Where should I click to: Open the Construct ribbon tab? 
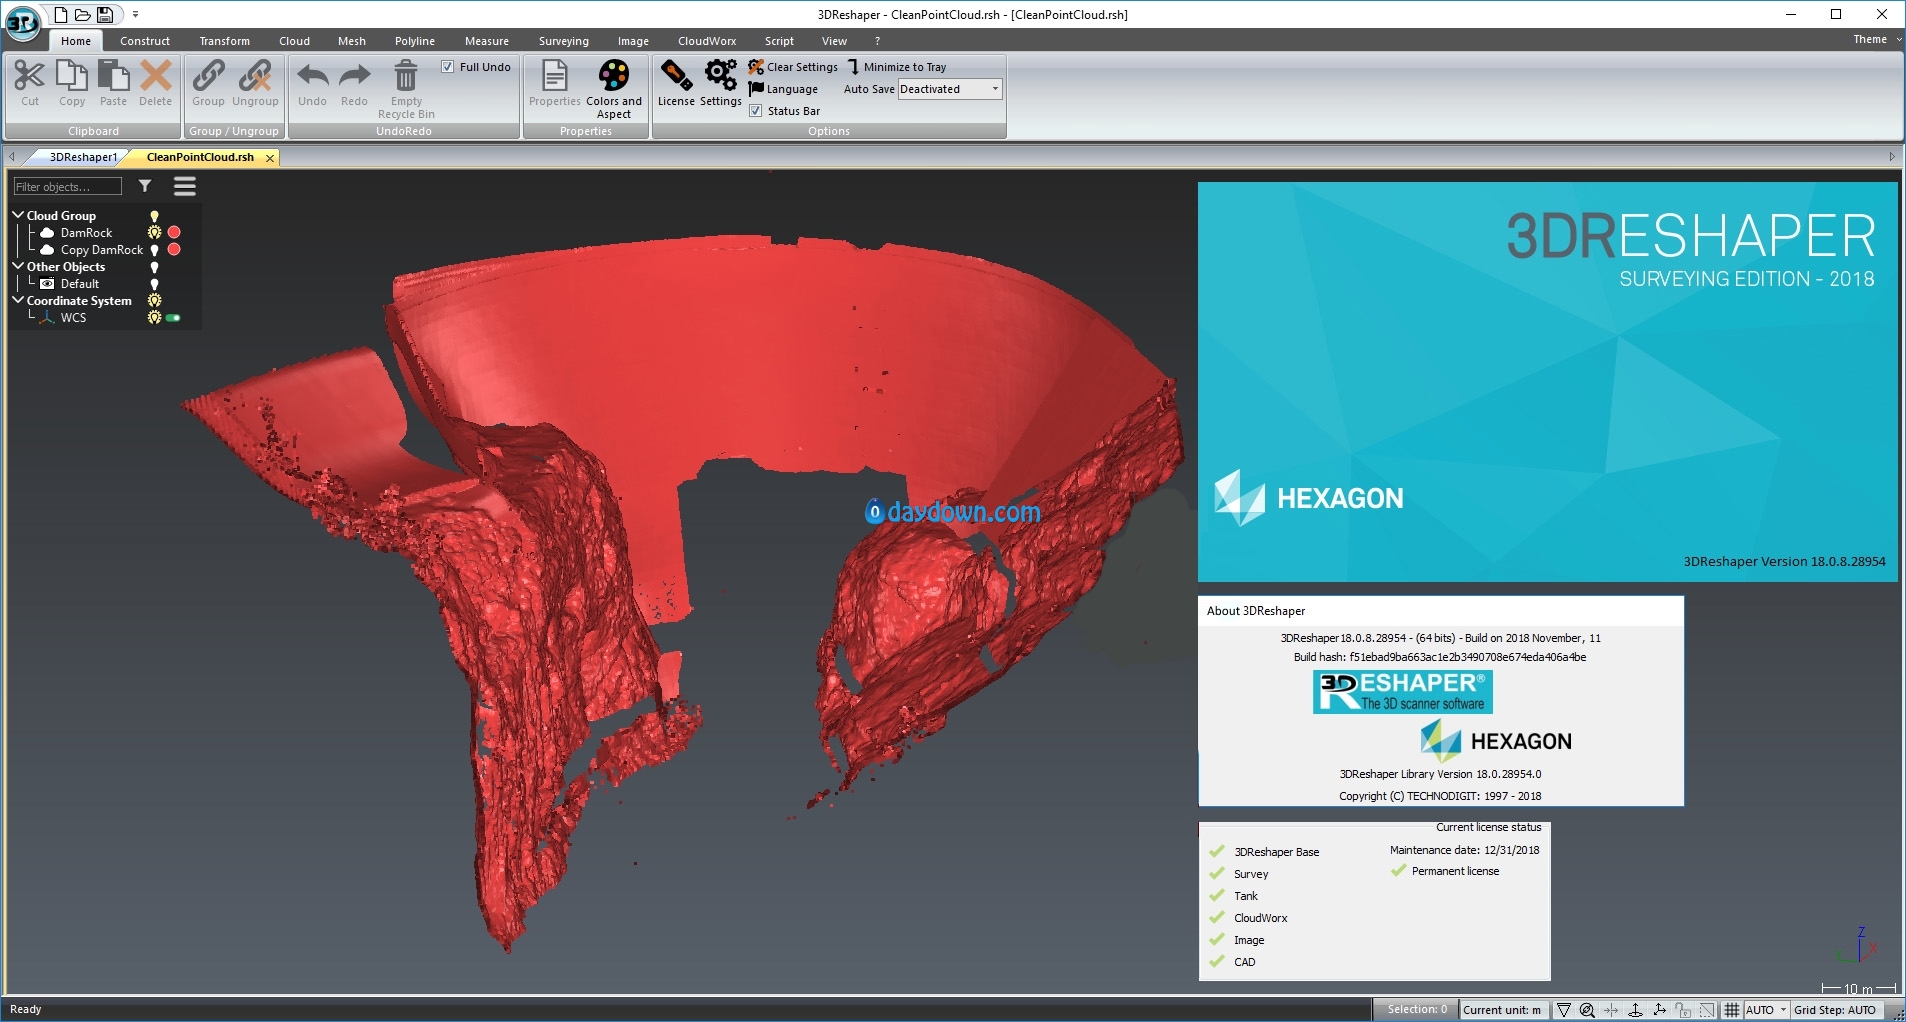[145, 41]
